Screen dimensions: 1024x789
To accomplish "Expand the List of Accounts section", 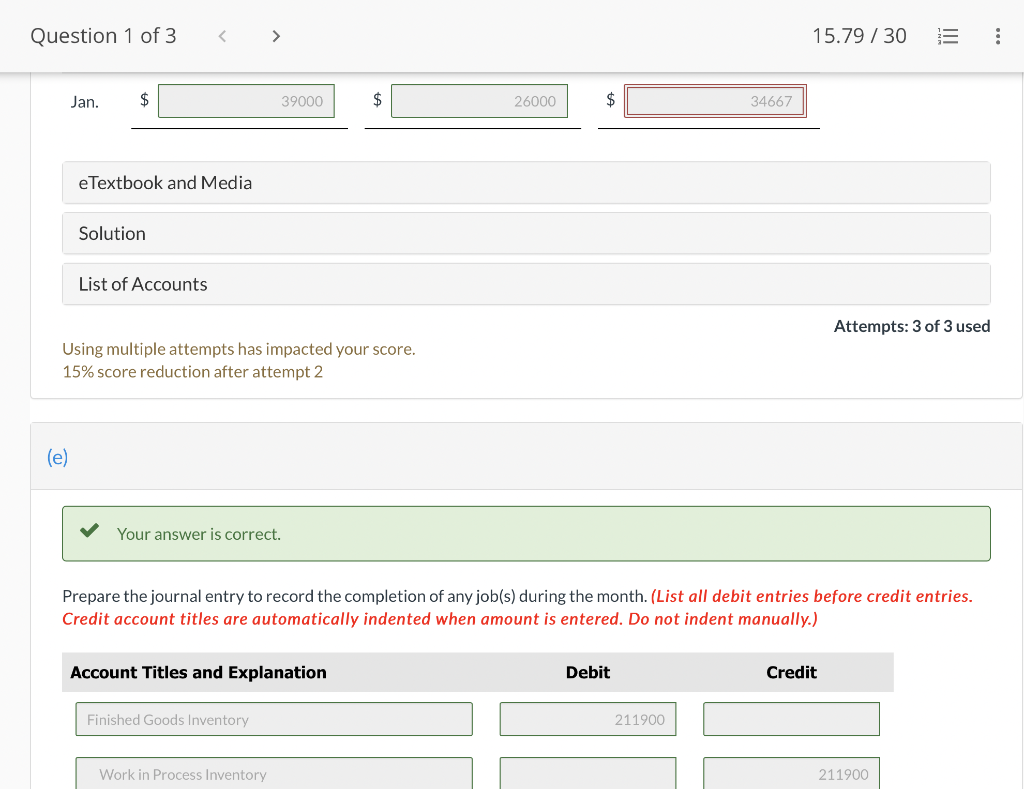I will click(x=526, y=284).
